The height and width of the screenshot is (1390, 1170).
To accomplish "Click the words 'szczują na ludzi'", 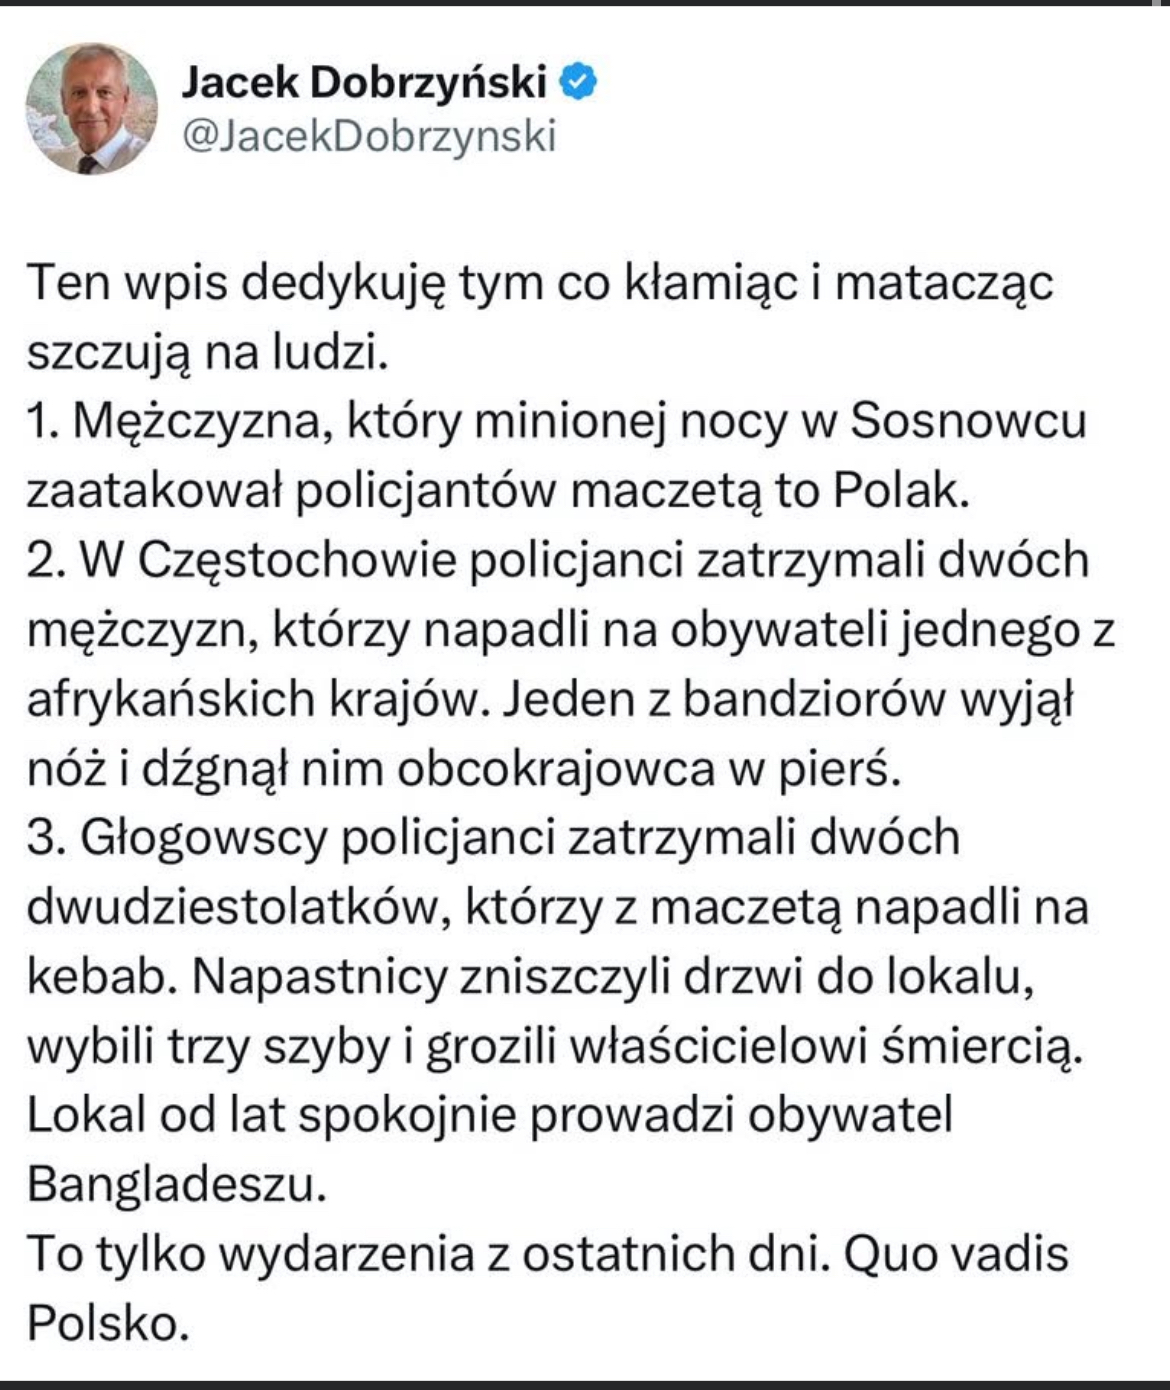I will pyautogui.click(x=206, y=352).
